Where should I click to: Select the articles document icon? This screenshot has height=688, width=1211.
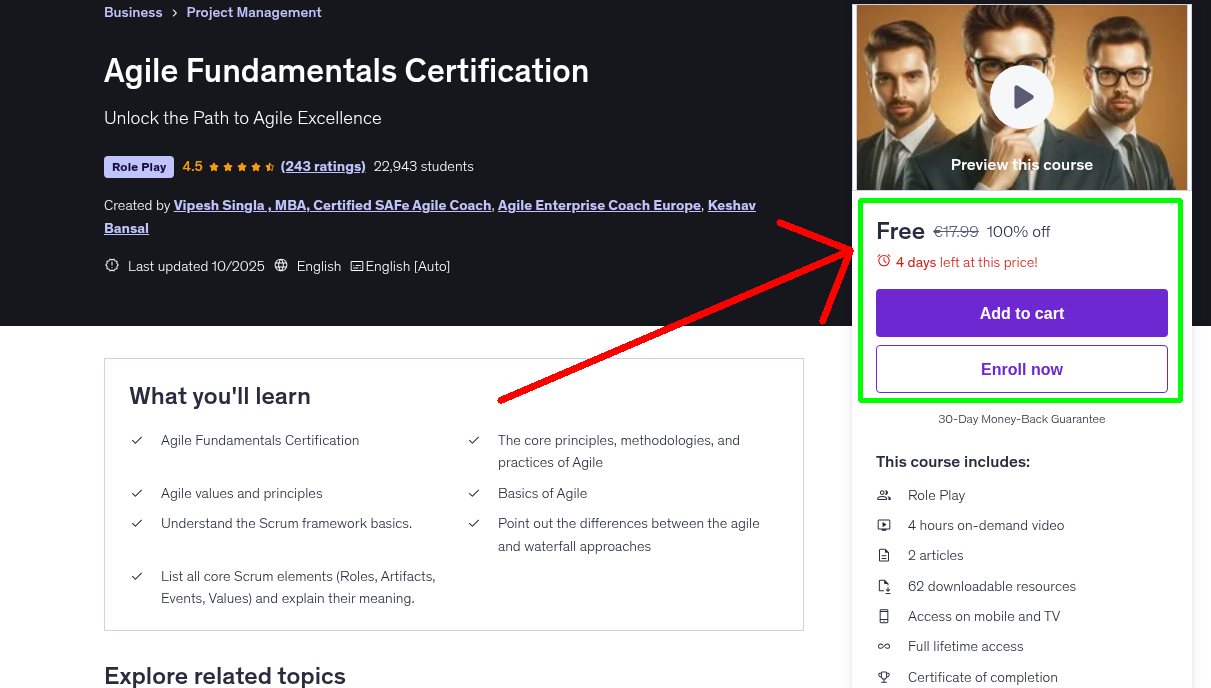[x=884, y=555]
